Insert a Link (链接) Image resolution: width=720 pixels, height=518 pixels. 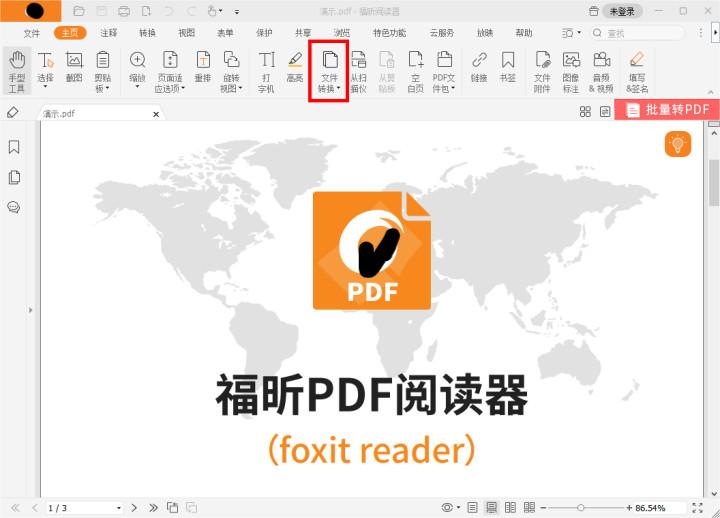tap(479, 68)
